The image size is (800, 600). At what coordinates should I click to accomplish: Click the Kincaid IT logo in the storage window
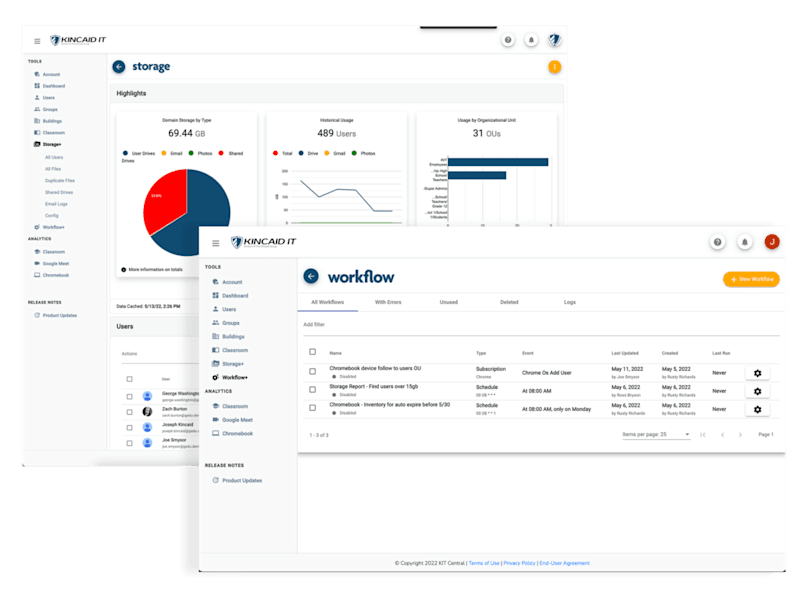pos(78,40)
